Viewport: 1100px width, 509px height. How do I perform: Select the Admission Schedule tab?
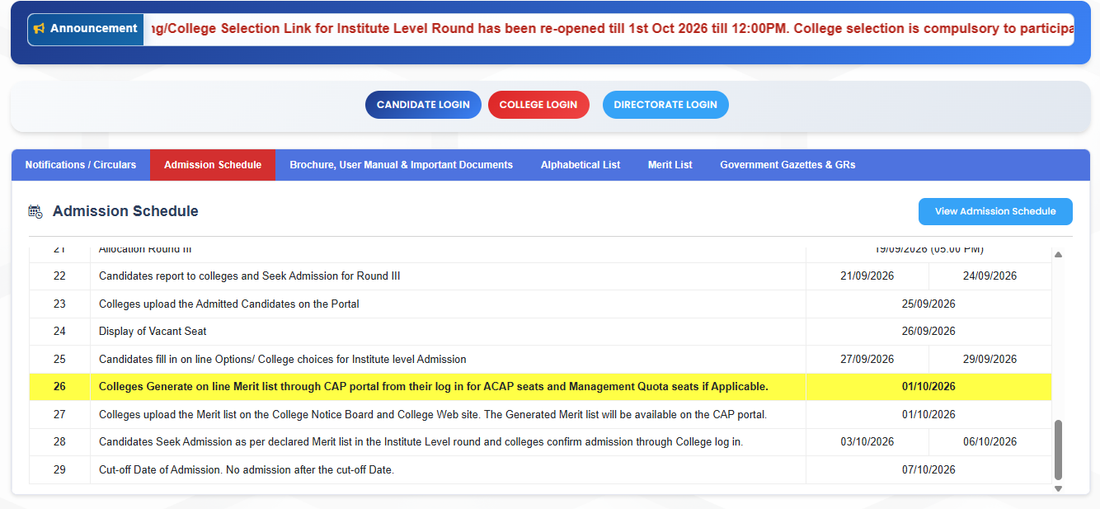[213, 165]
